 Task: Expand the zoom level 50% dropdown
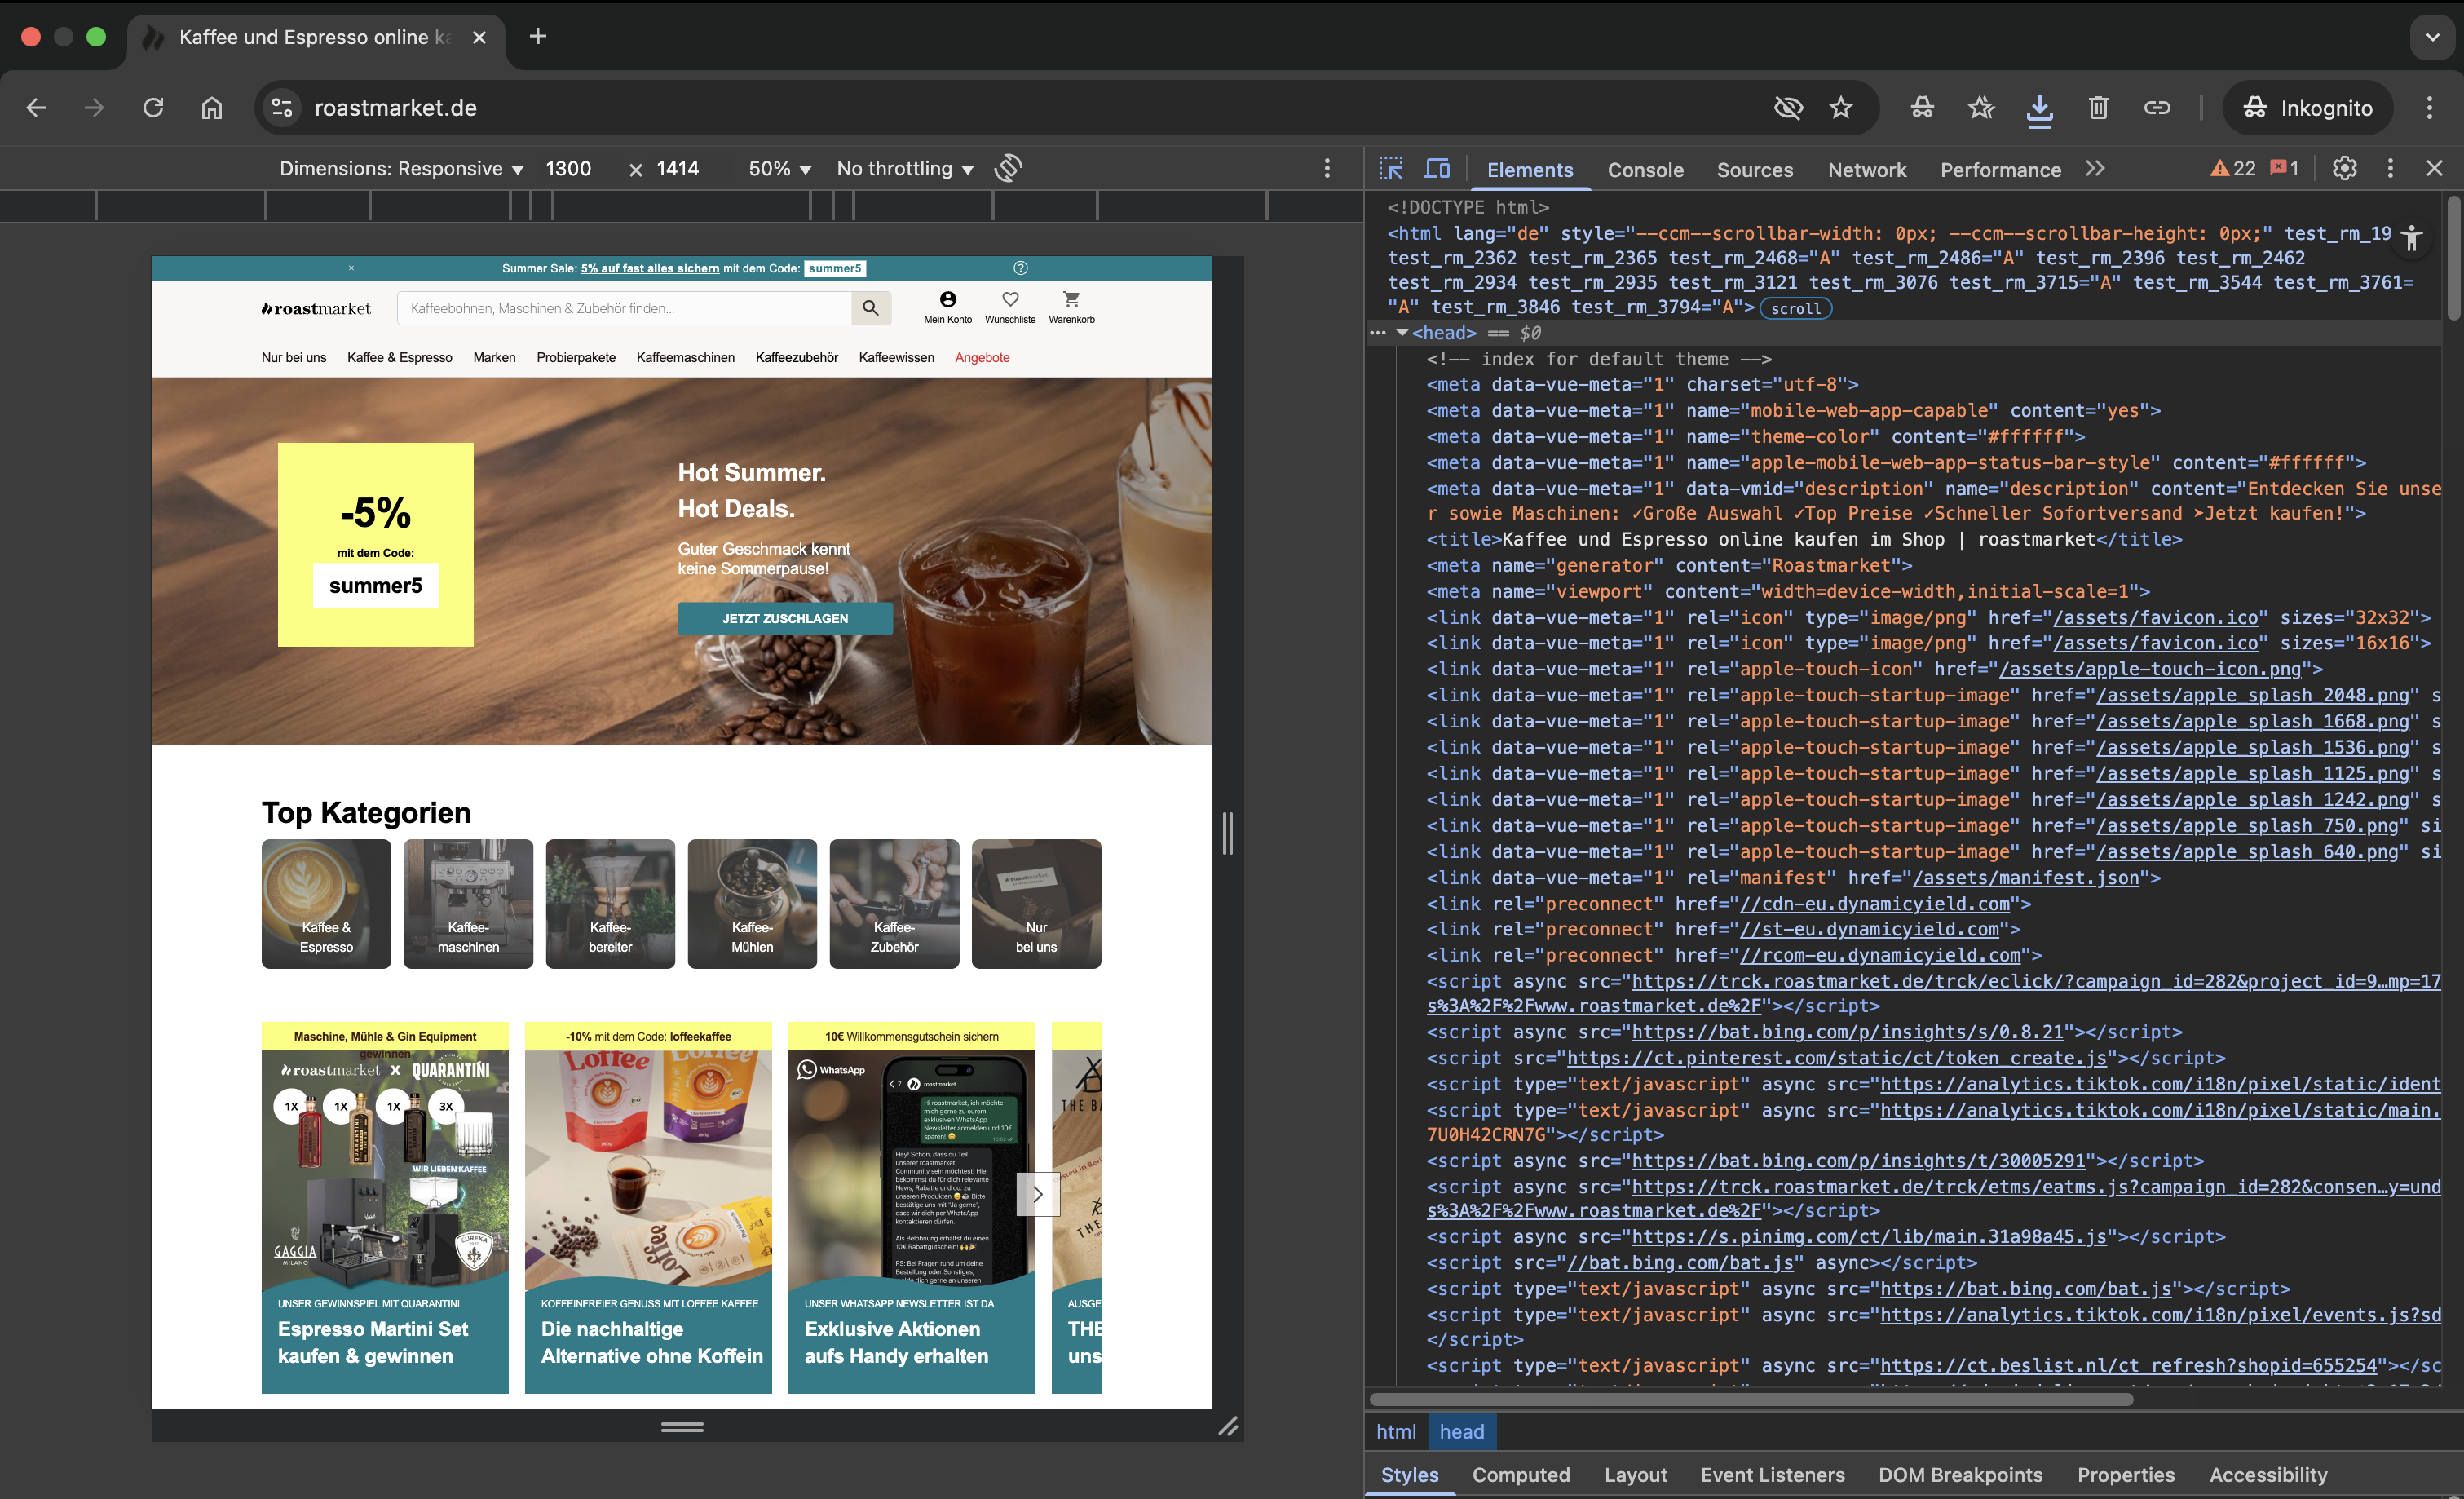tap(778, 168)
